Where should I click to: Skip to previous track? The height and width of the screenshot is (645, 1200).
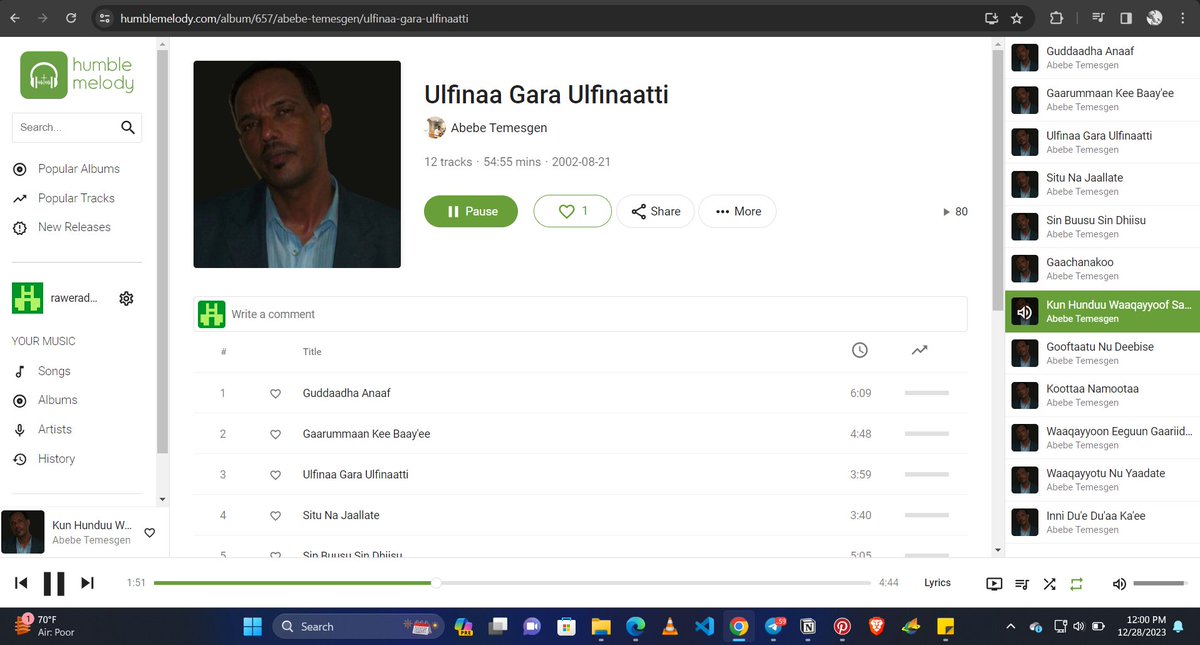[x=21, y=583]
